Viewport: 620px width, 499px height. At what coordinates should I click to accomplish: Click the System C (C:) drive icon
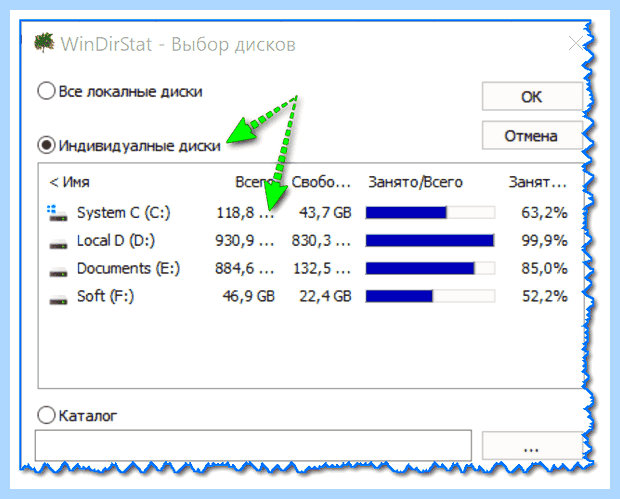click(x=58, y=214)
